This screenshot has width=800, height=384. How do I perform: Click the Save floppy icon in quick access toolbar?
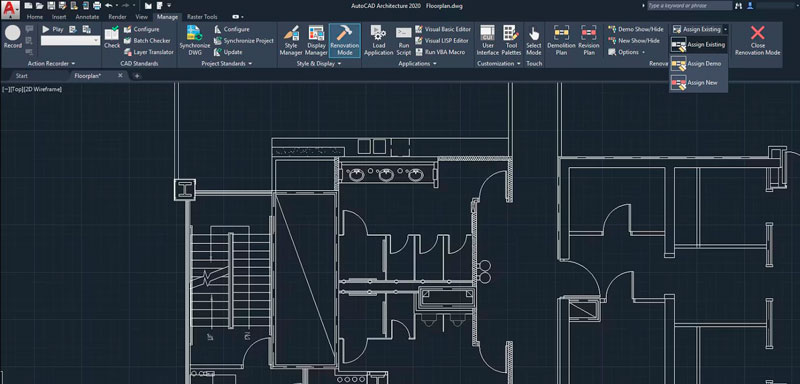[51, 6]
